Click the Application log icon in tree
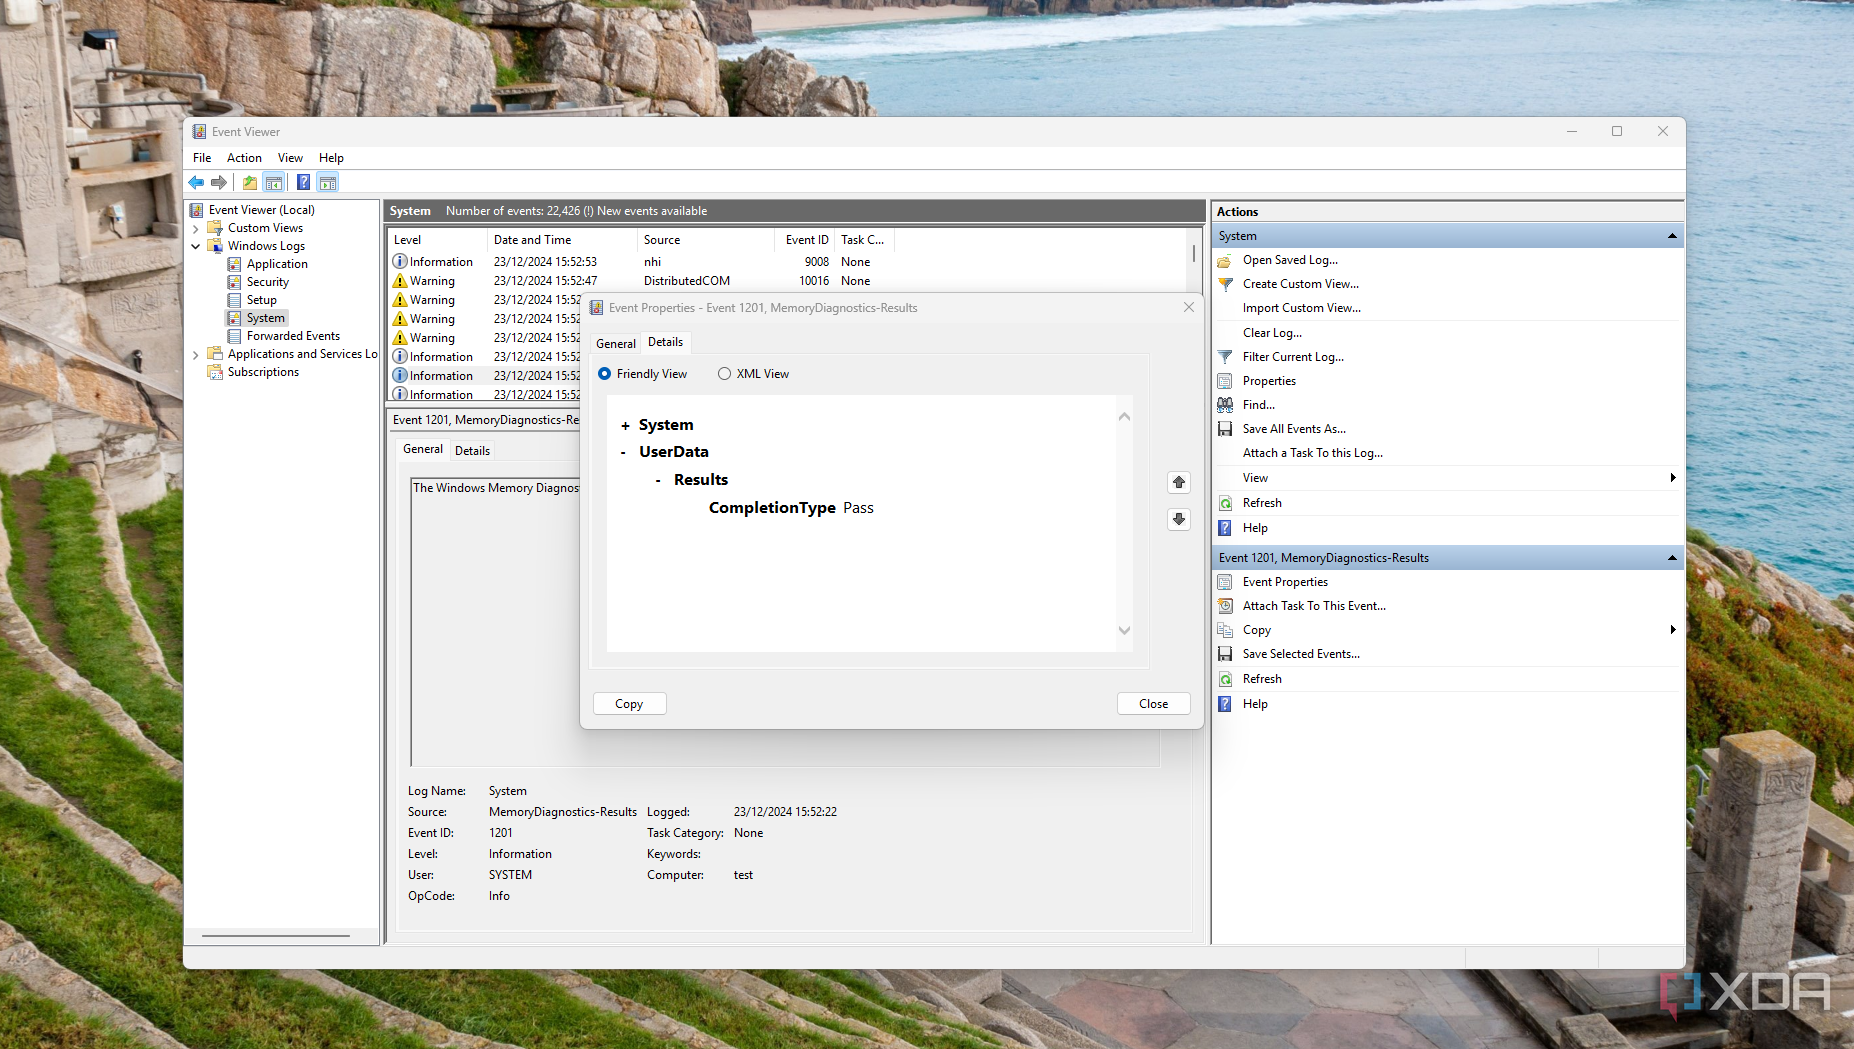The image size is (1854, 1049). (234, 264)
